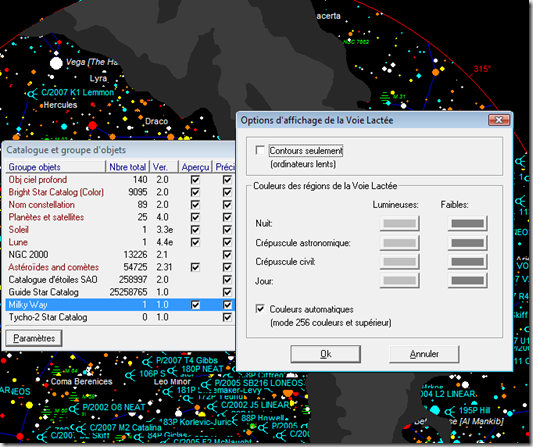Pick the Jour Faibles color swatch
This screenshot has height=447, width=533.
467,281
